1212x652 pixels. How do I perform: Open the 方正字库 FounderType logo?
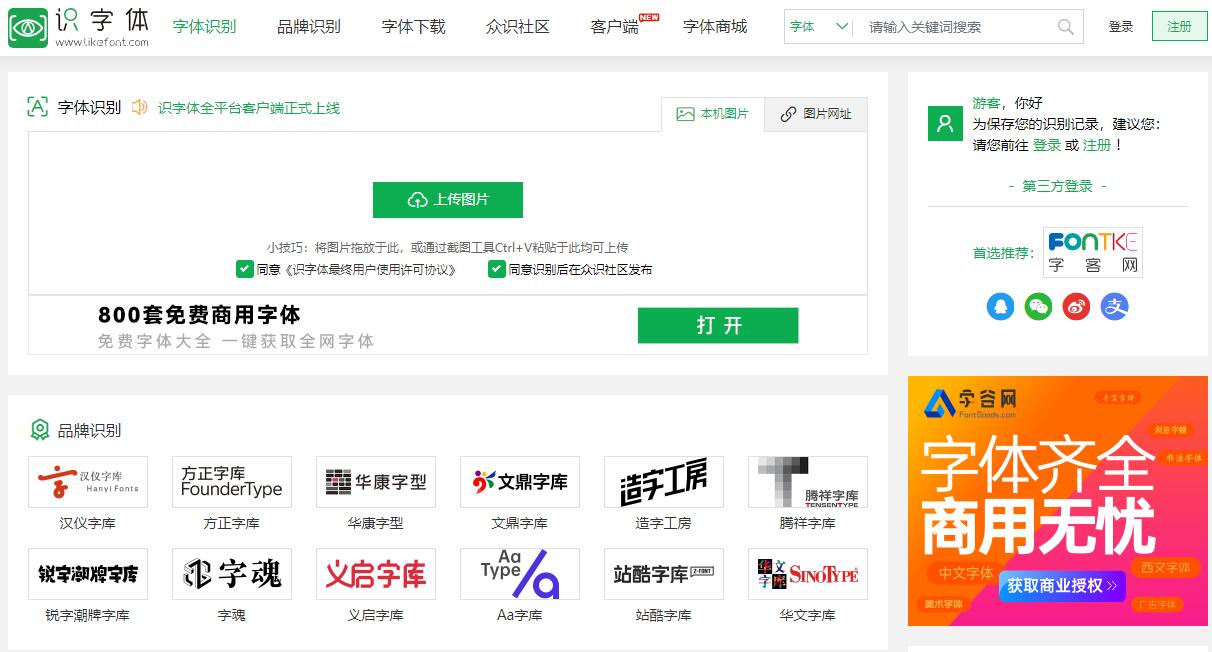click(x=232, y=482)
